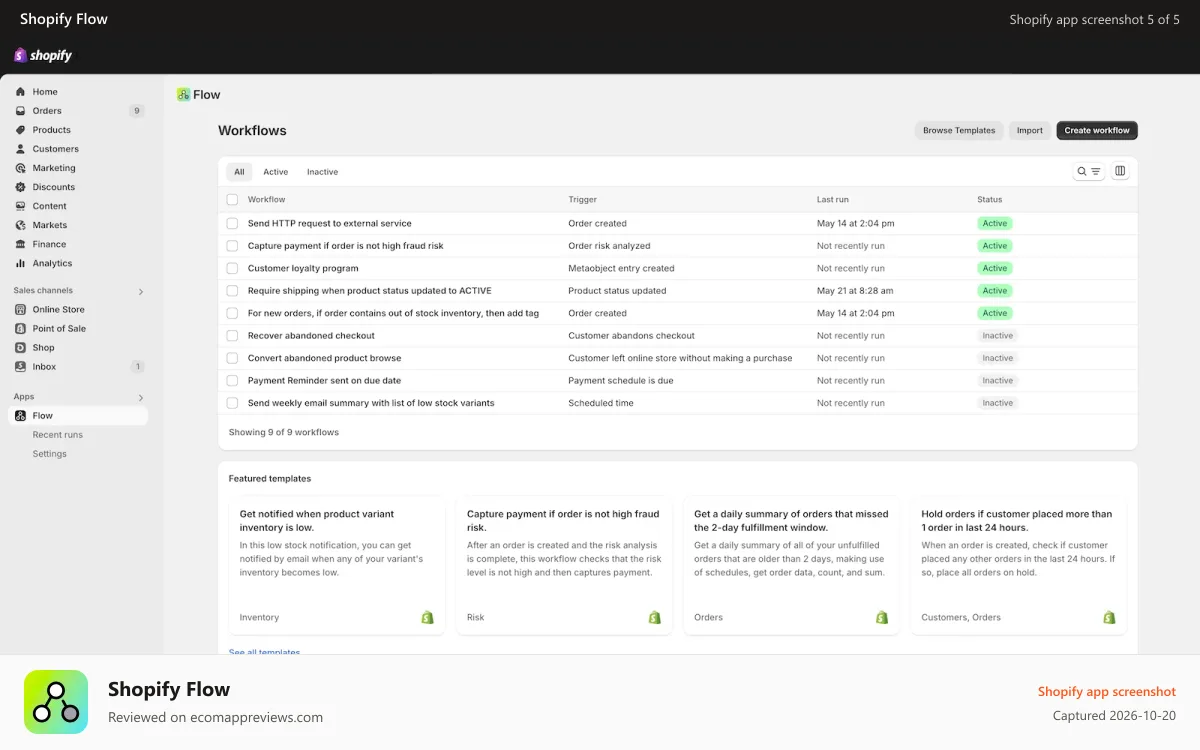
Task: Click the Shop channel icon
Action: [x=20, y=348]
